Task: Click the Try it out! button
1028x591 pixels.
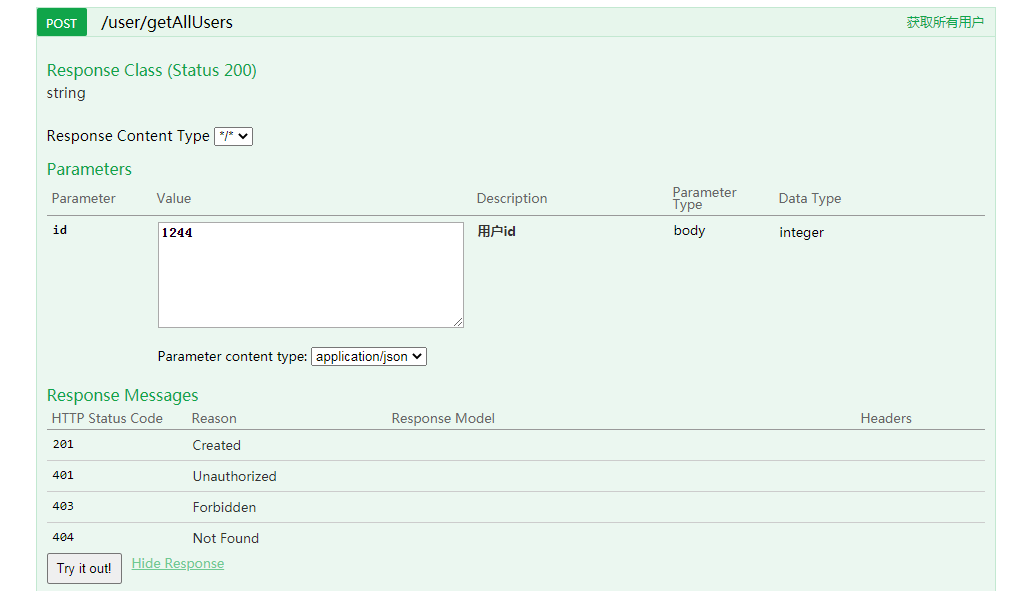Action: pos(84,568)
